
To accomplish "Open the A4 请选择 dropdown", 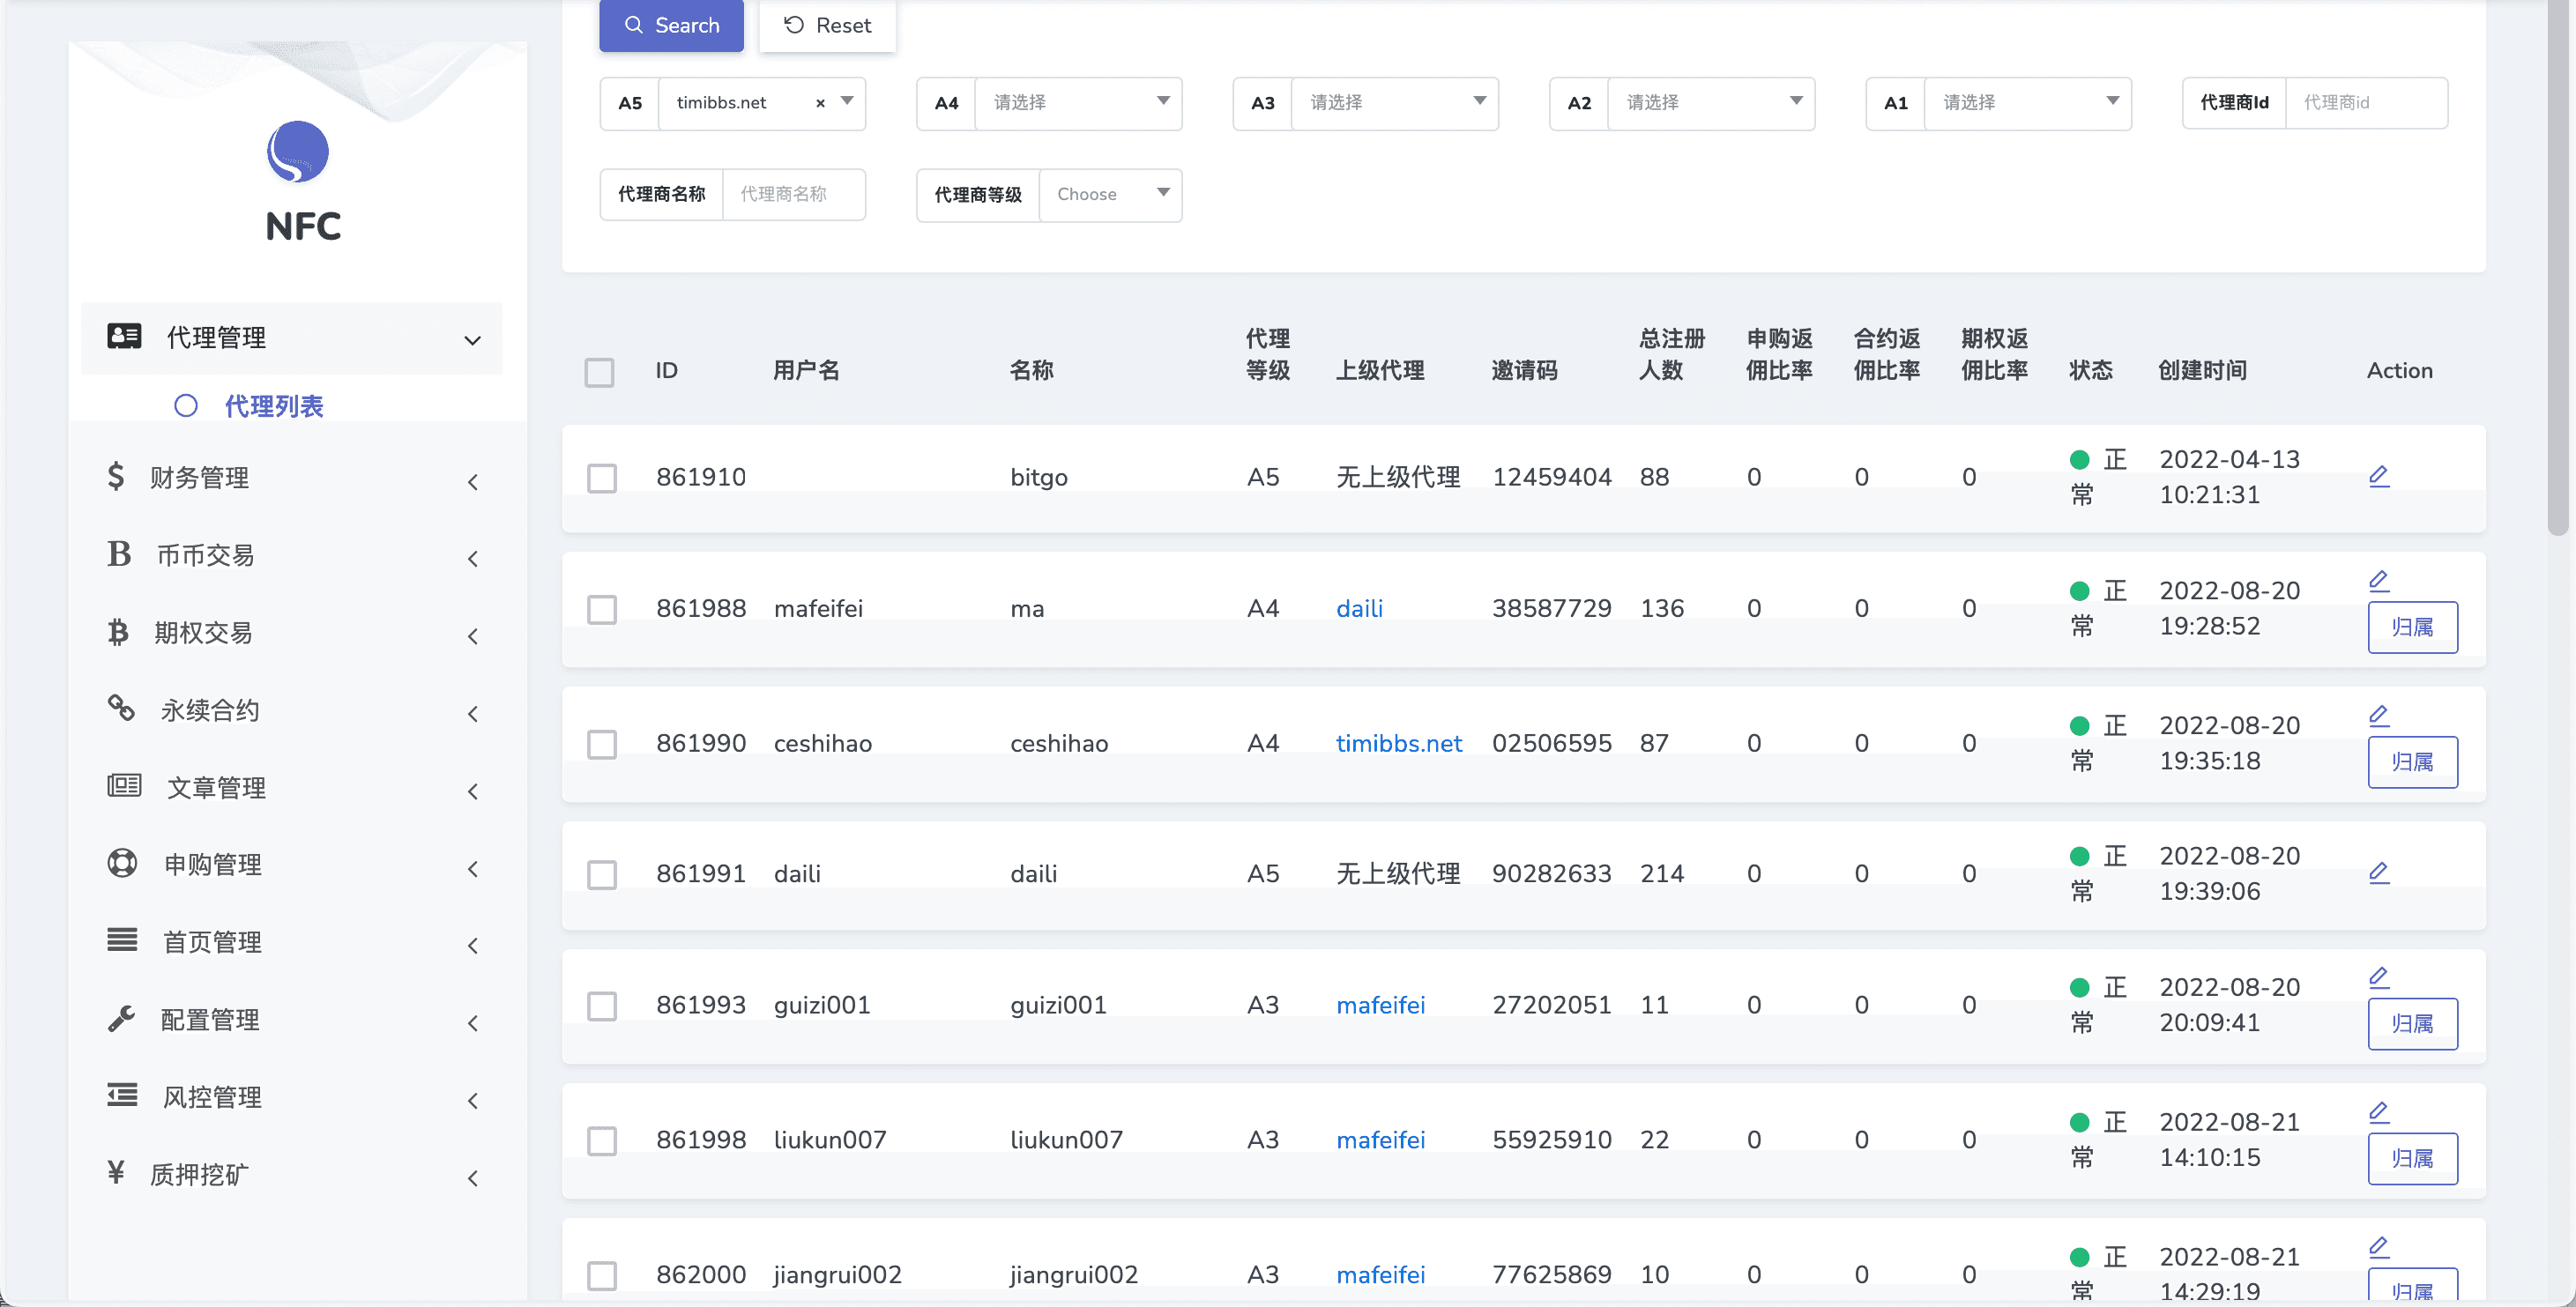I will (x=1076, y=103).
